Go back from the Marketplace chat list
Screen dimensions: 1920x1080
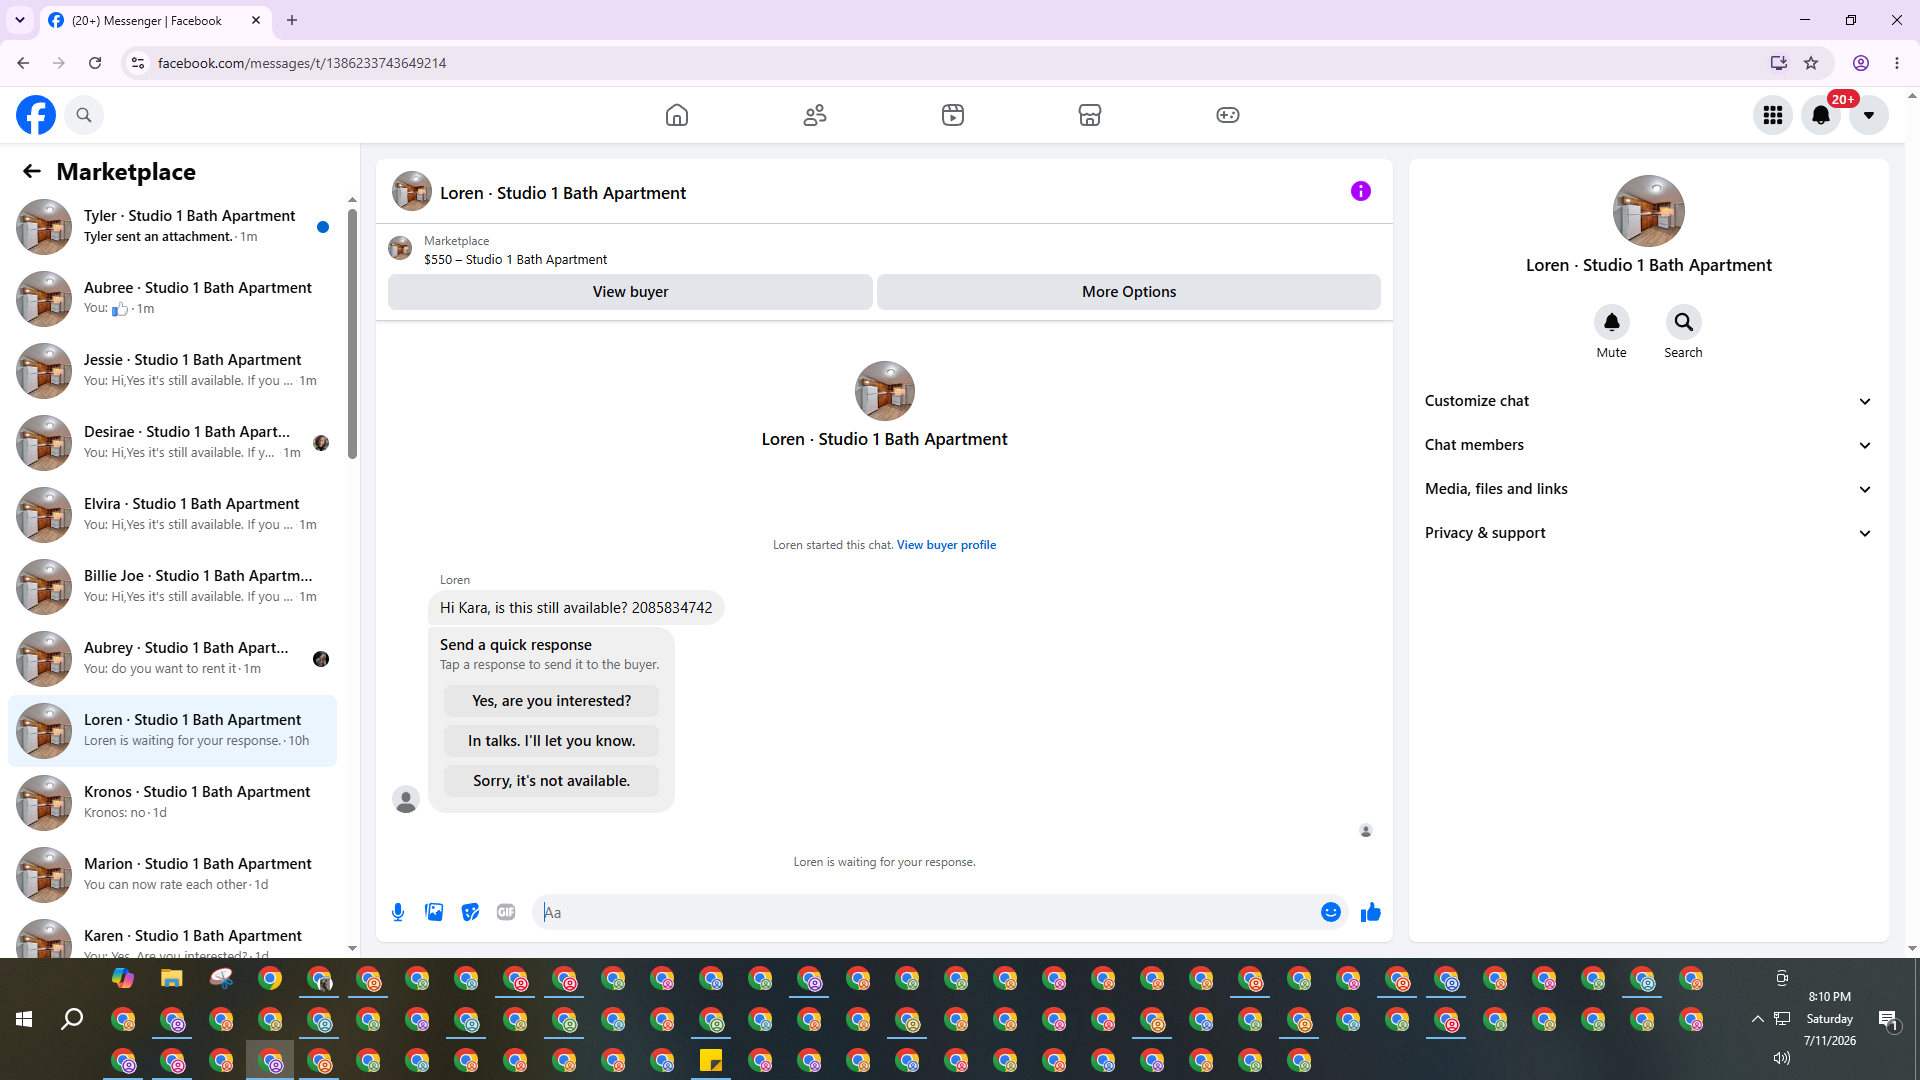(x=32, y=172)
